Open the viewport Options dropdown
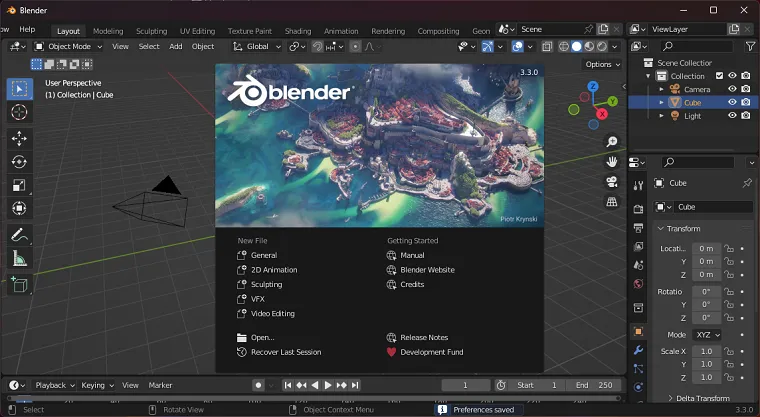 tap(602, 64)
